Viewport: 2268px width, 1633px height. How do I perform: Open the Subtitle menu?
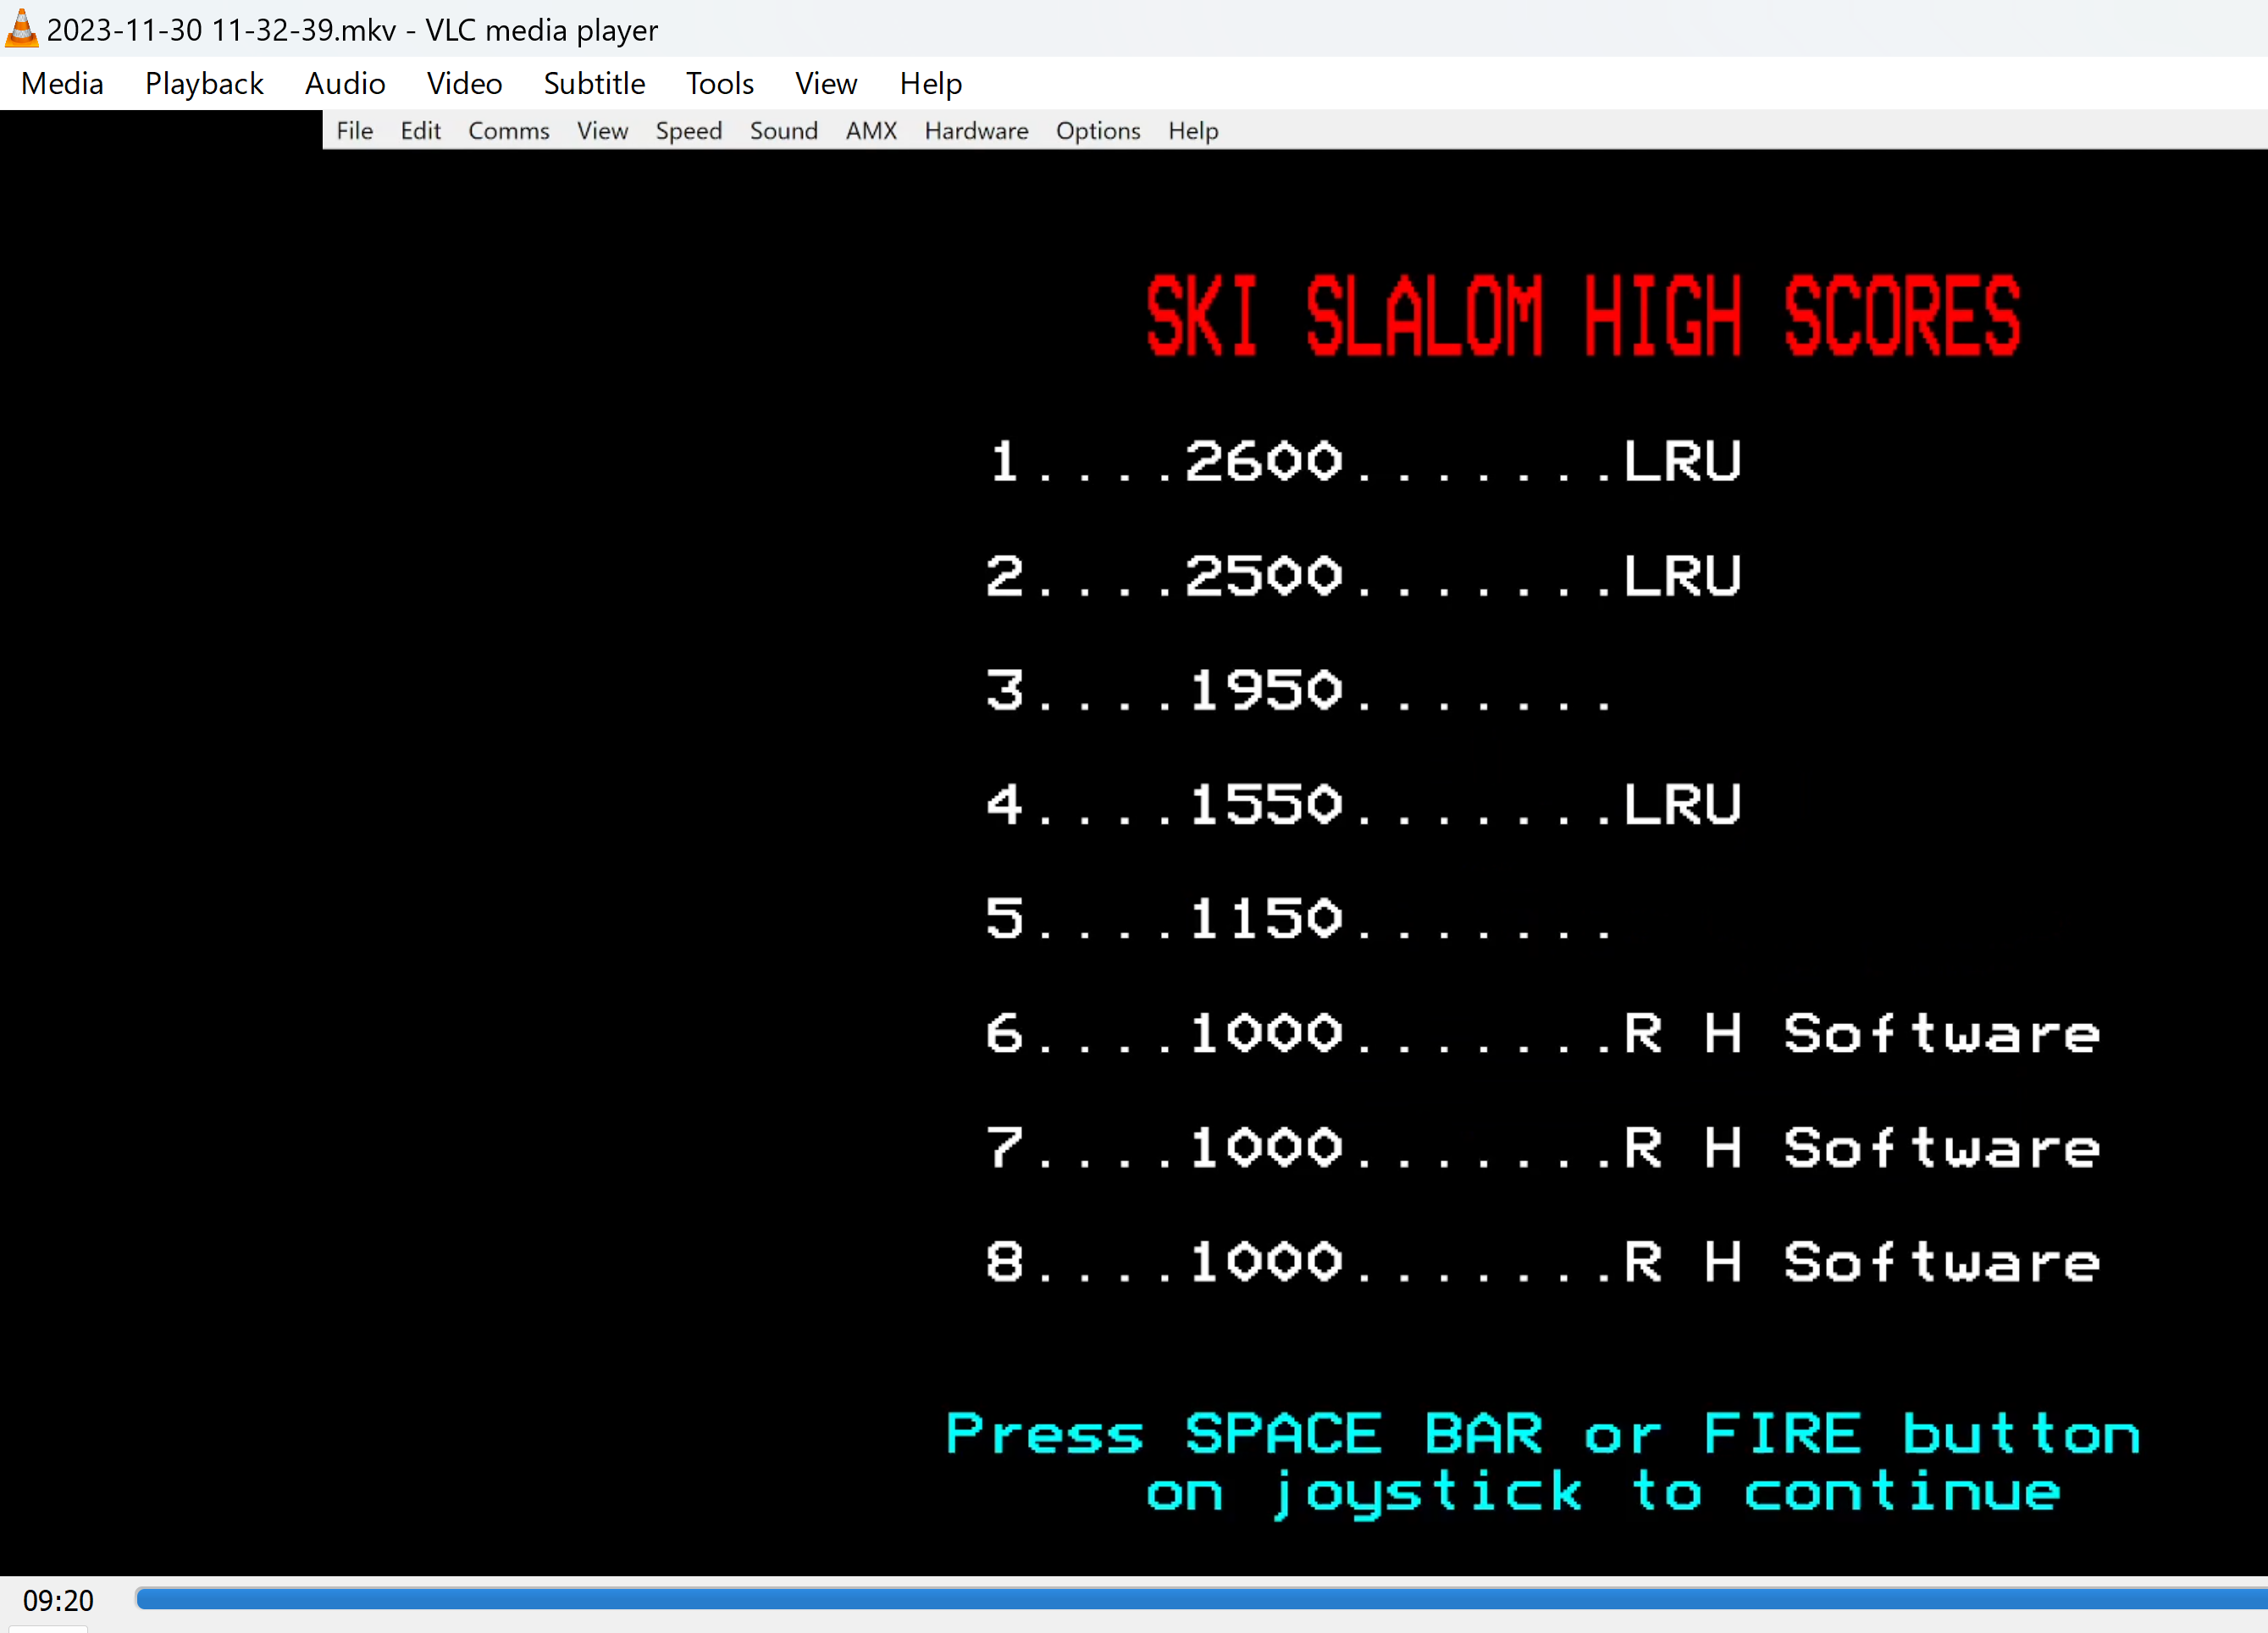point(594,84)
